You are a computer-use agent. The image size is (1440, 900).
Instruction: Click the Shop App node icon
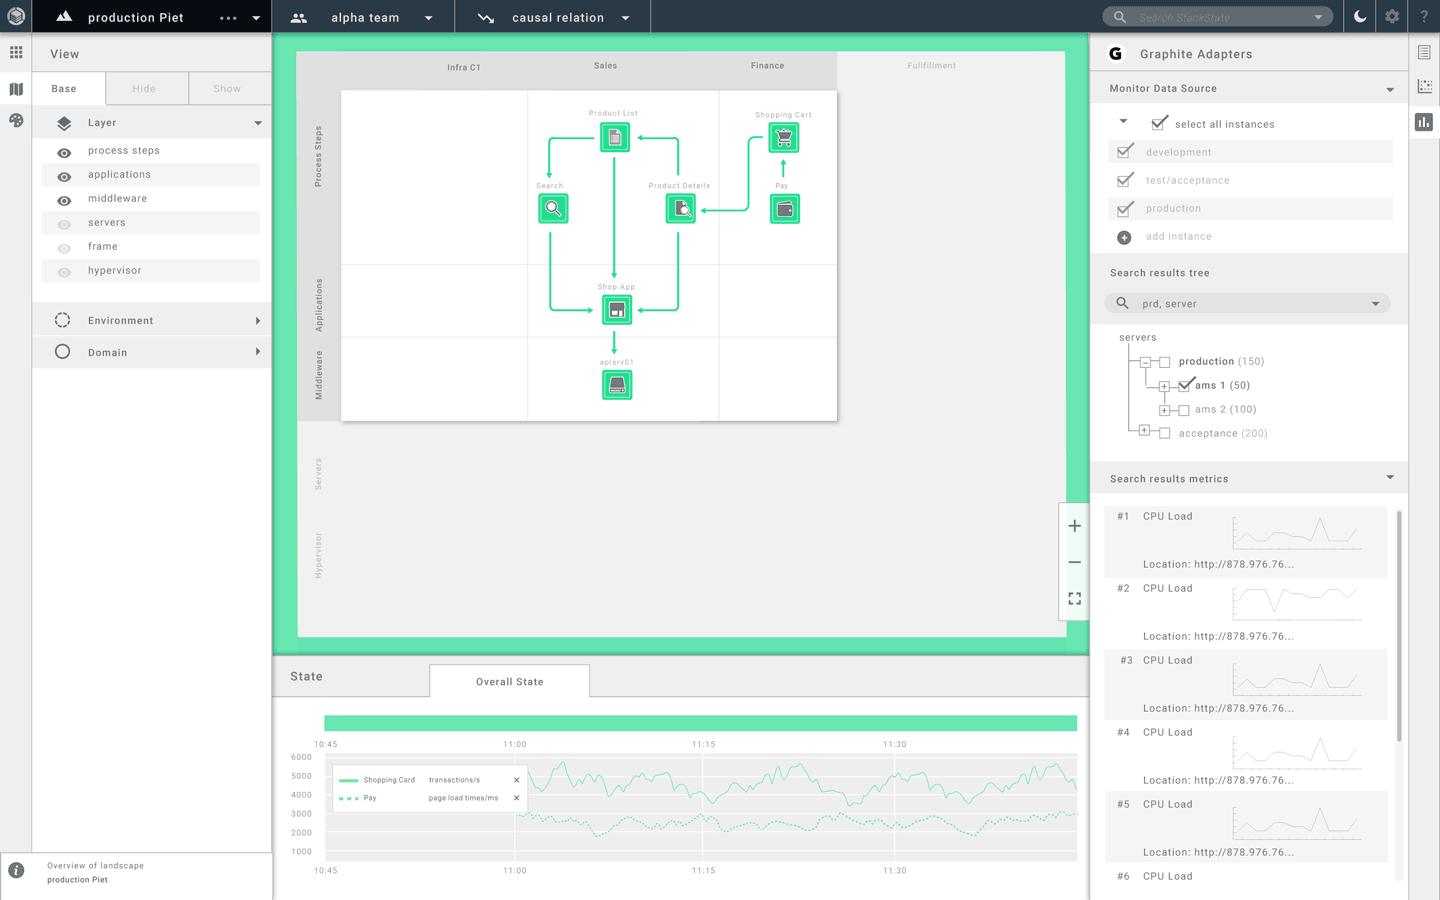coord(617,310)
